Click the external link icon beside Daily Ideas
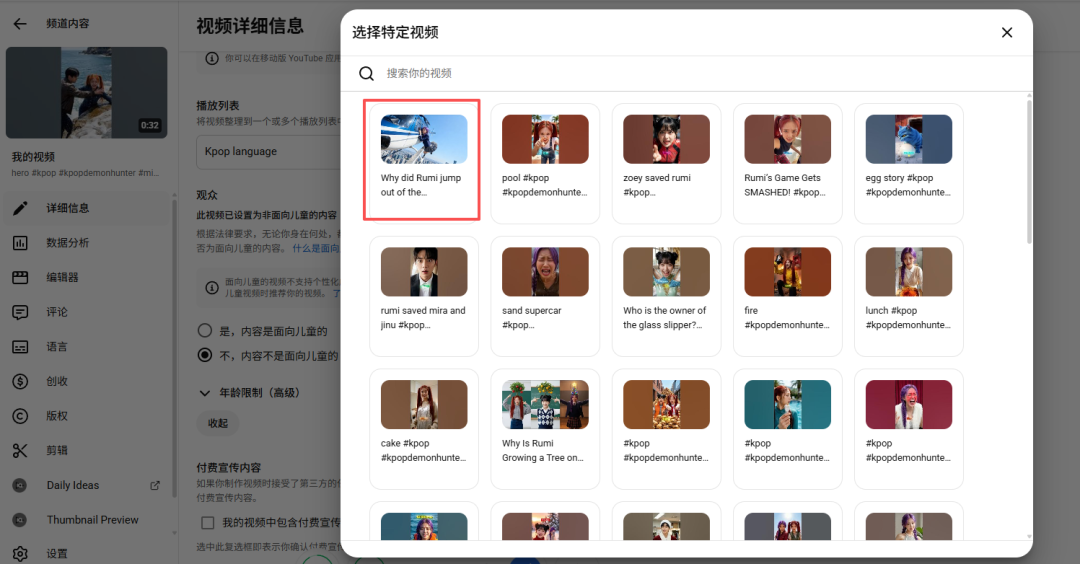This screenshot has width=1080, height=564. pos(155,485)
